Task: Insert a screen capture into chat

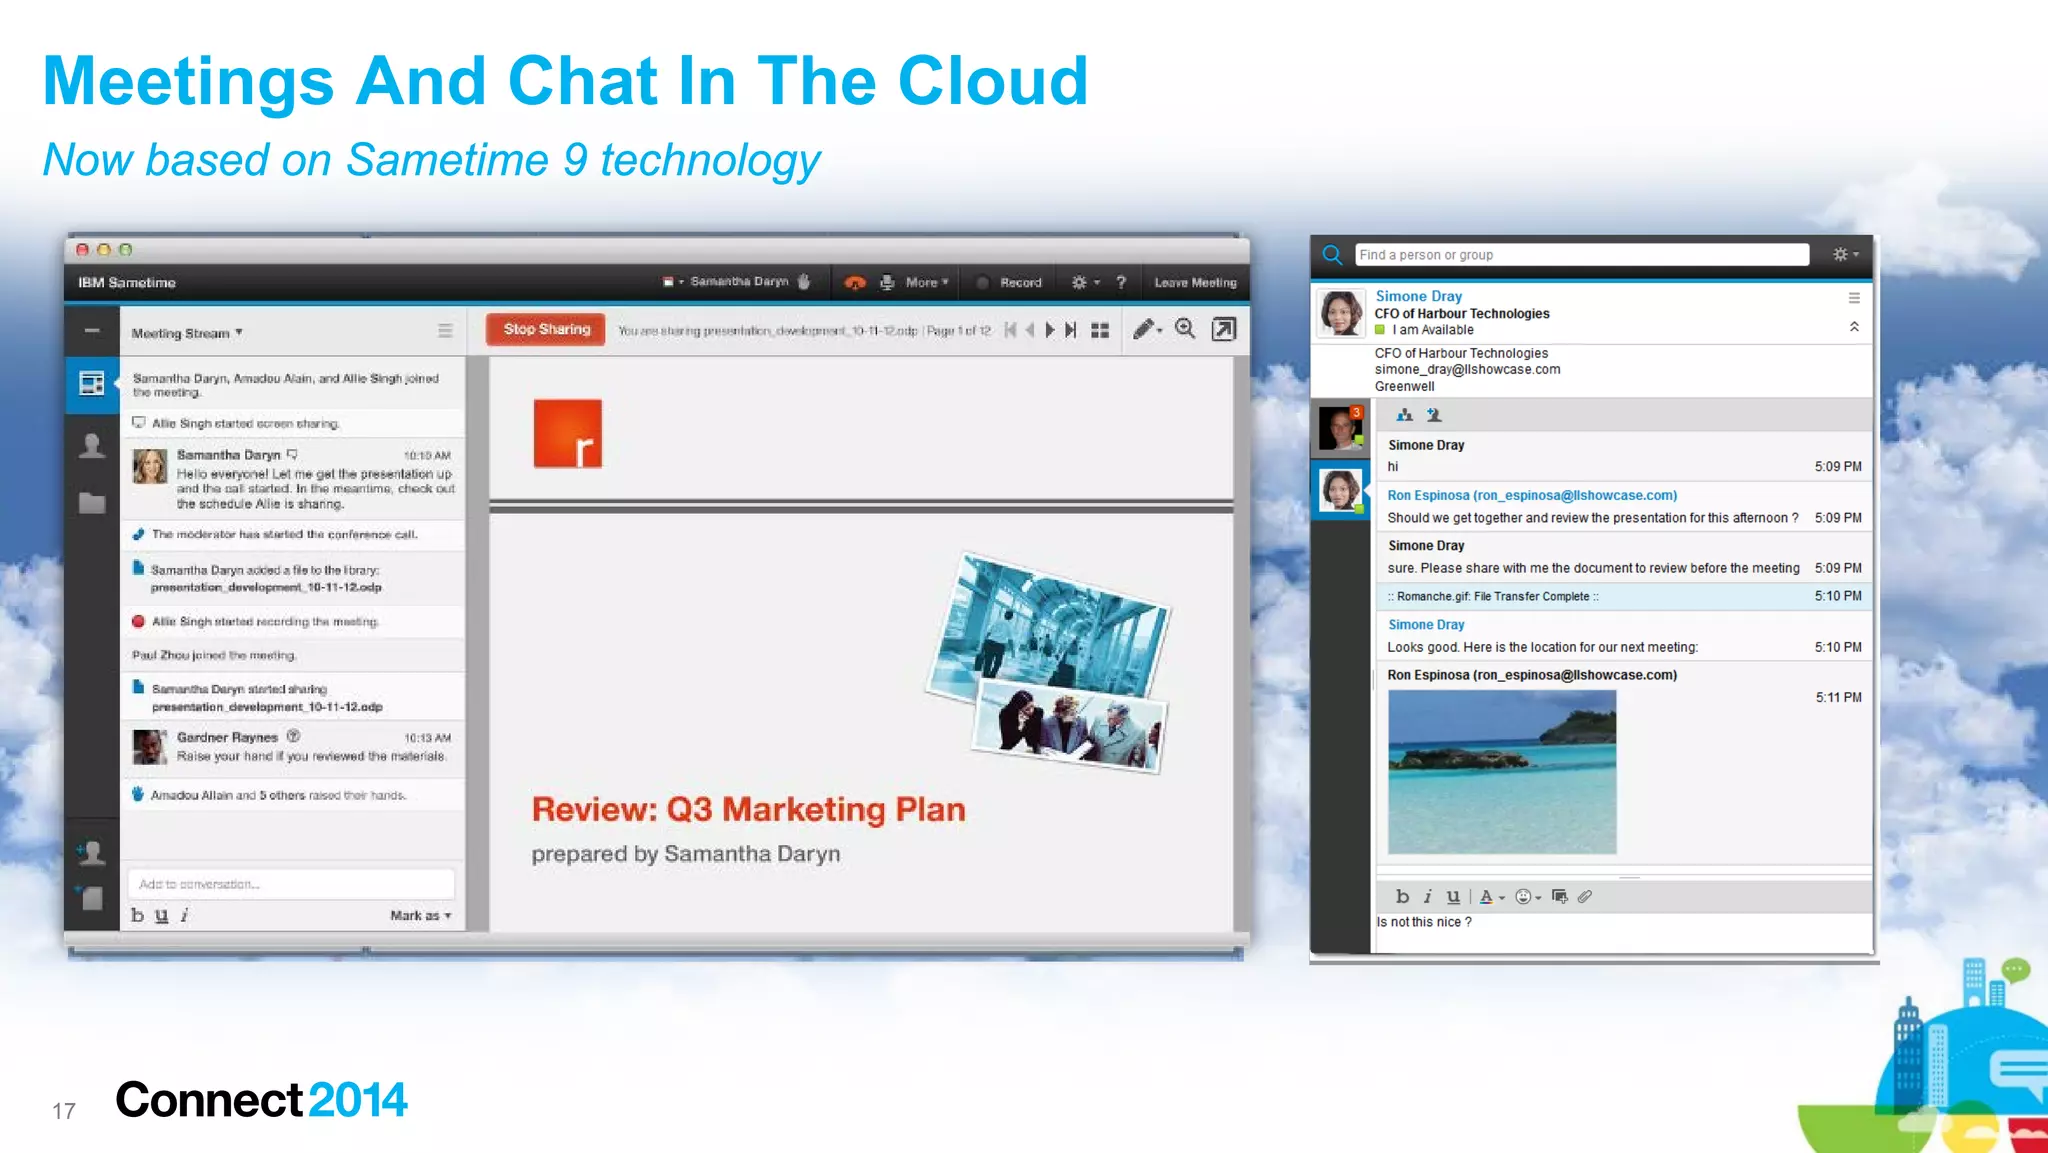Action: tap(1559, 897)
